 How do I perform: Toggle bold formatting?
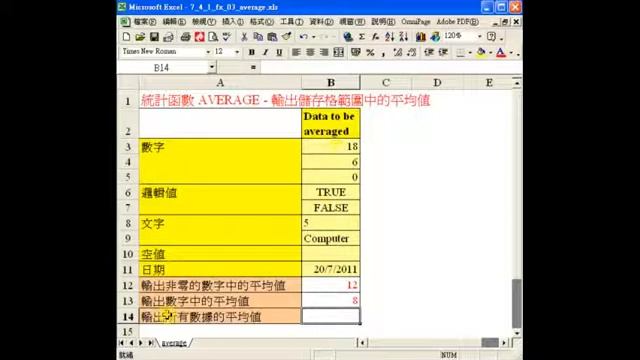pyautogui.click(x=252, y=52)
